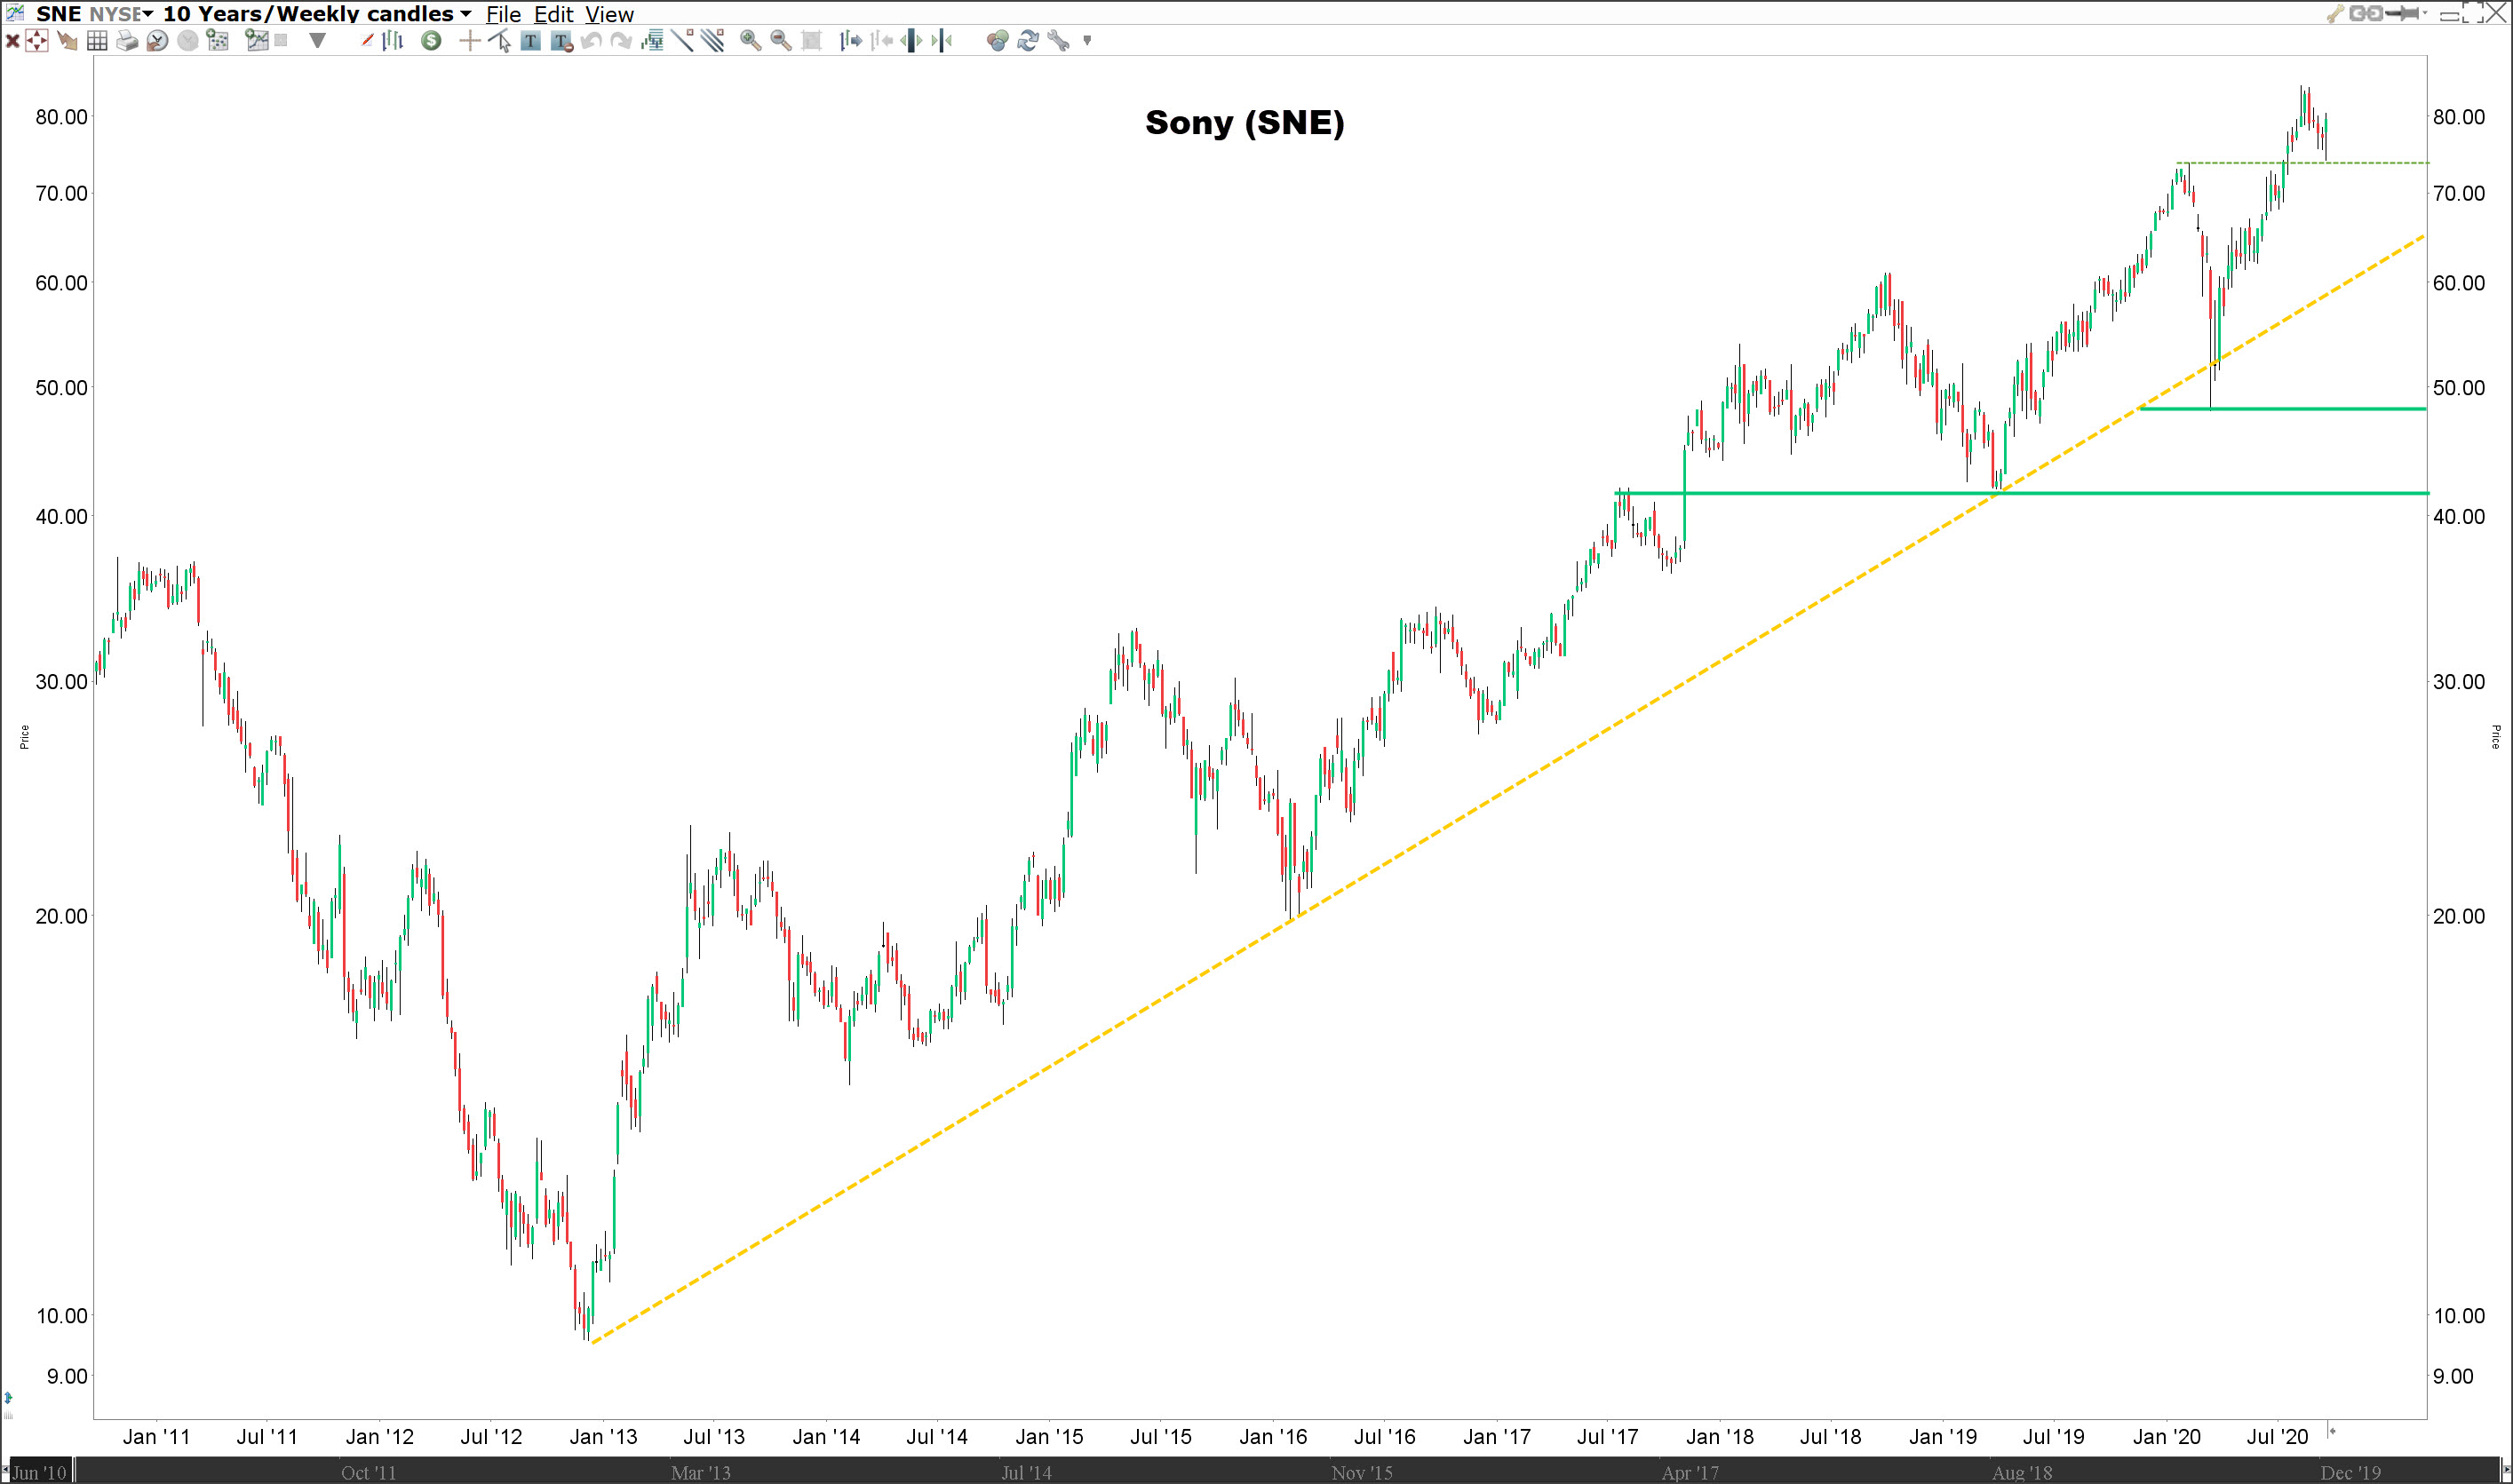Select the red pencil draw tool

click(x=367, y=41)
